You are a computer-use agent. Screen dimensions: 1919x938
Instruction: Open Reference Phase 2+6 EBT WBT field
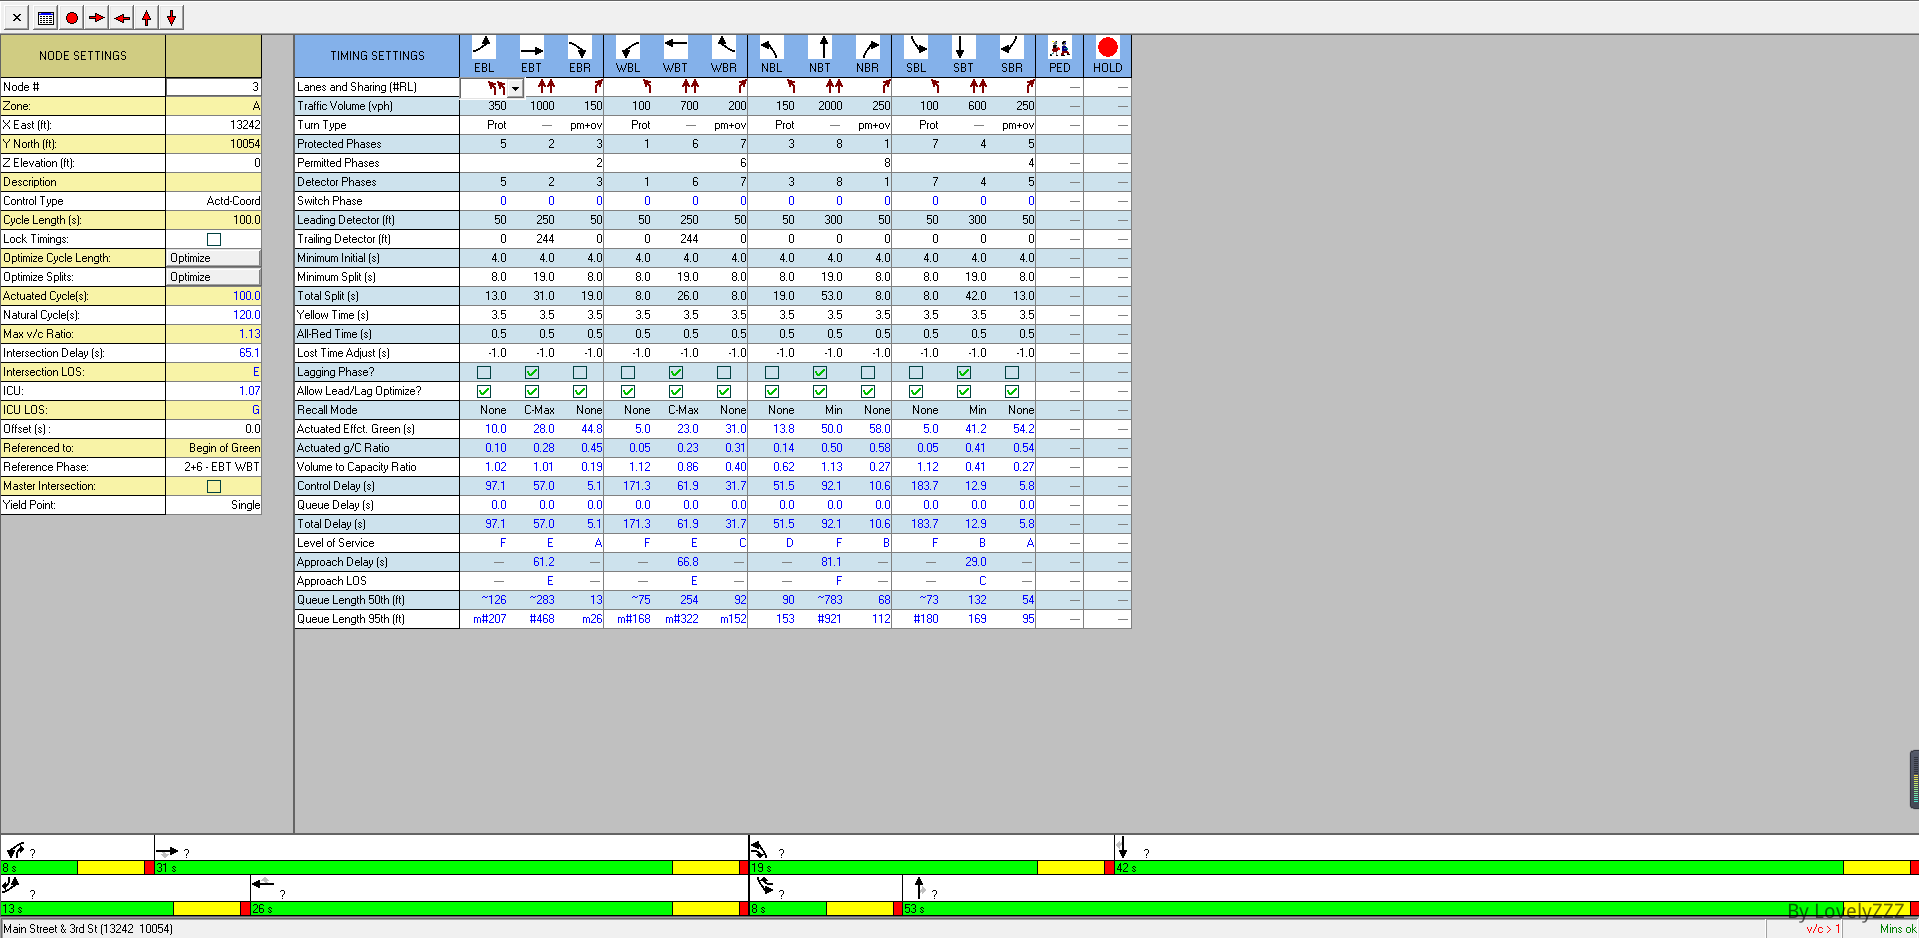[213, 467]
